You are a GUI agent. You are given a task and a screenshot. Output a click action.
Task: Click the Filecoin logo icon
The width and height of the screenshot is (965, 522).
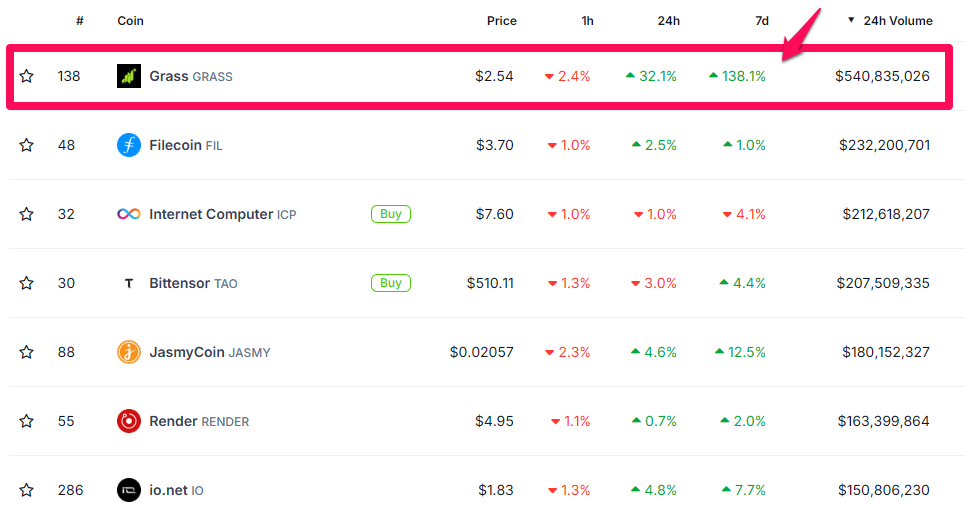tap(129, 145)
